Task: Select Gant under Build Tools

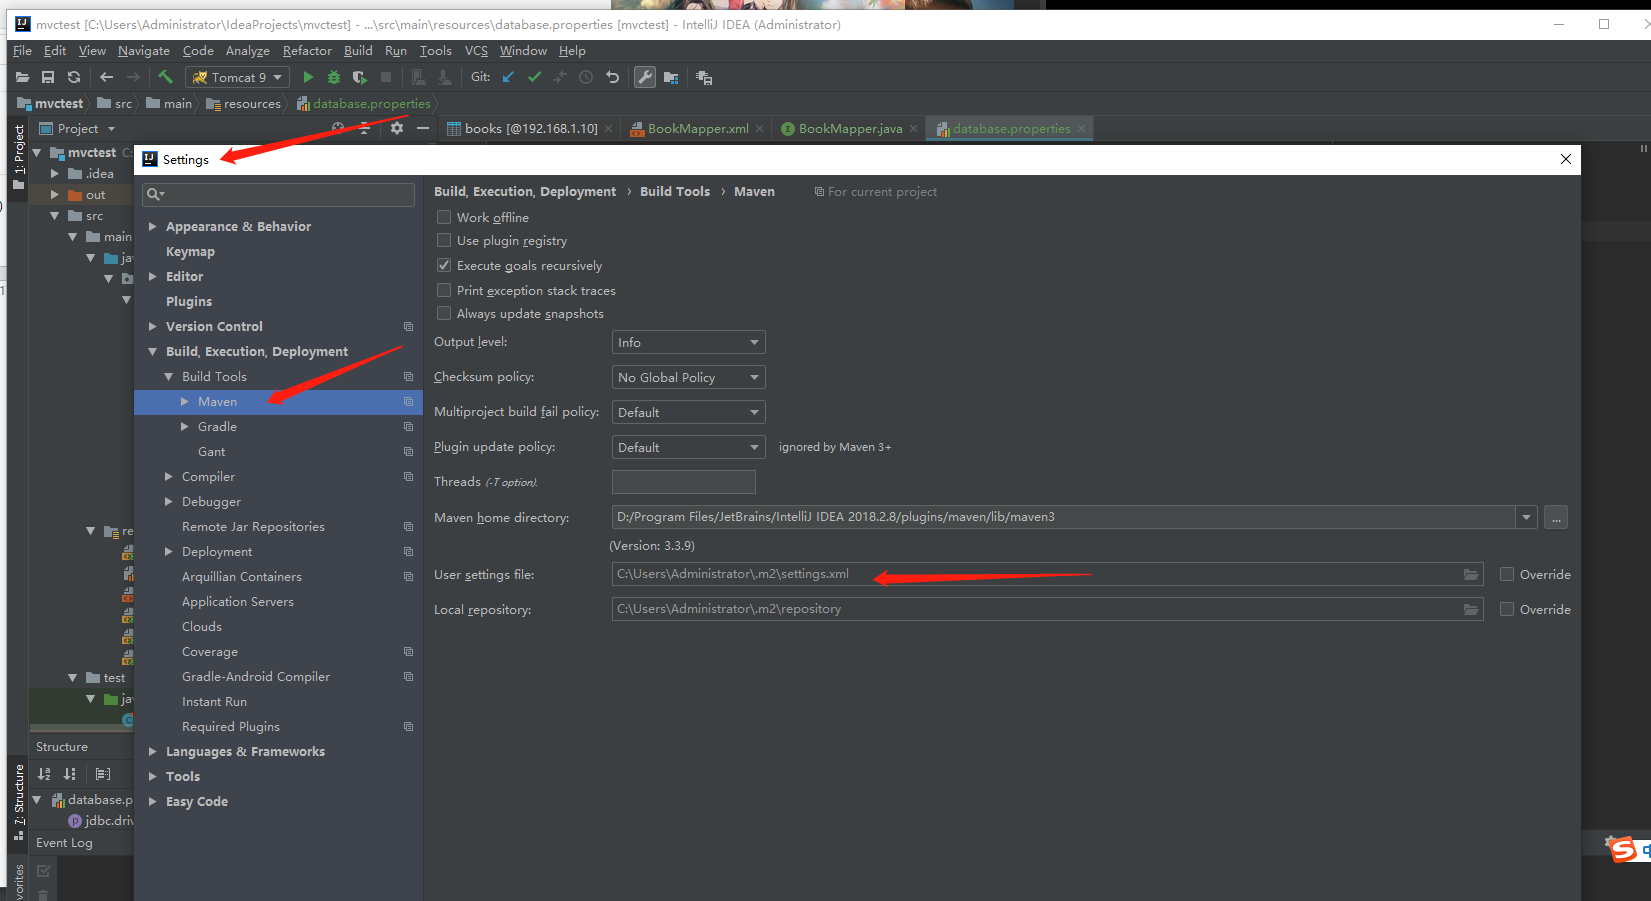Action: point(211,452)
